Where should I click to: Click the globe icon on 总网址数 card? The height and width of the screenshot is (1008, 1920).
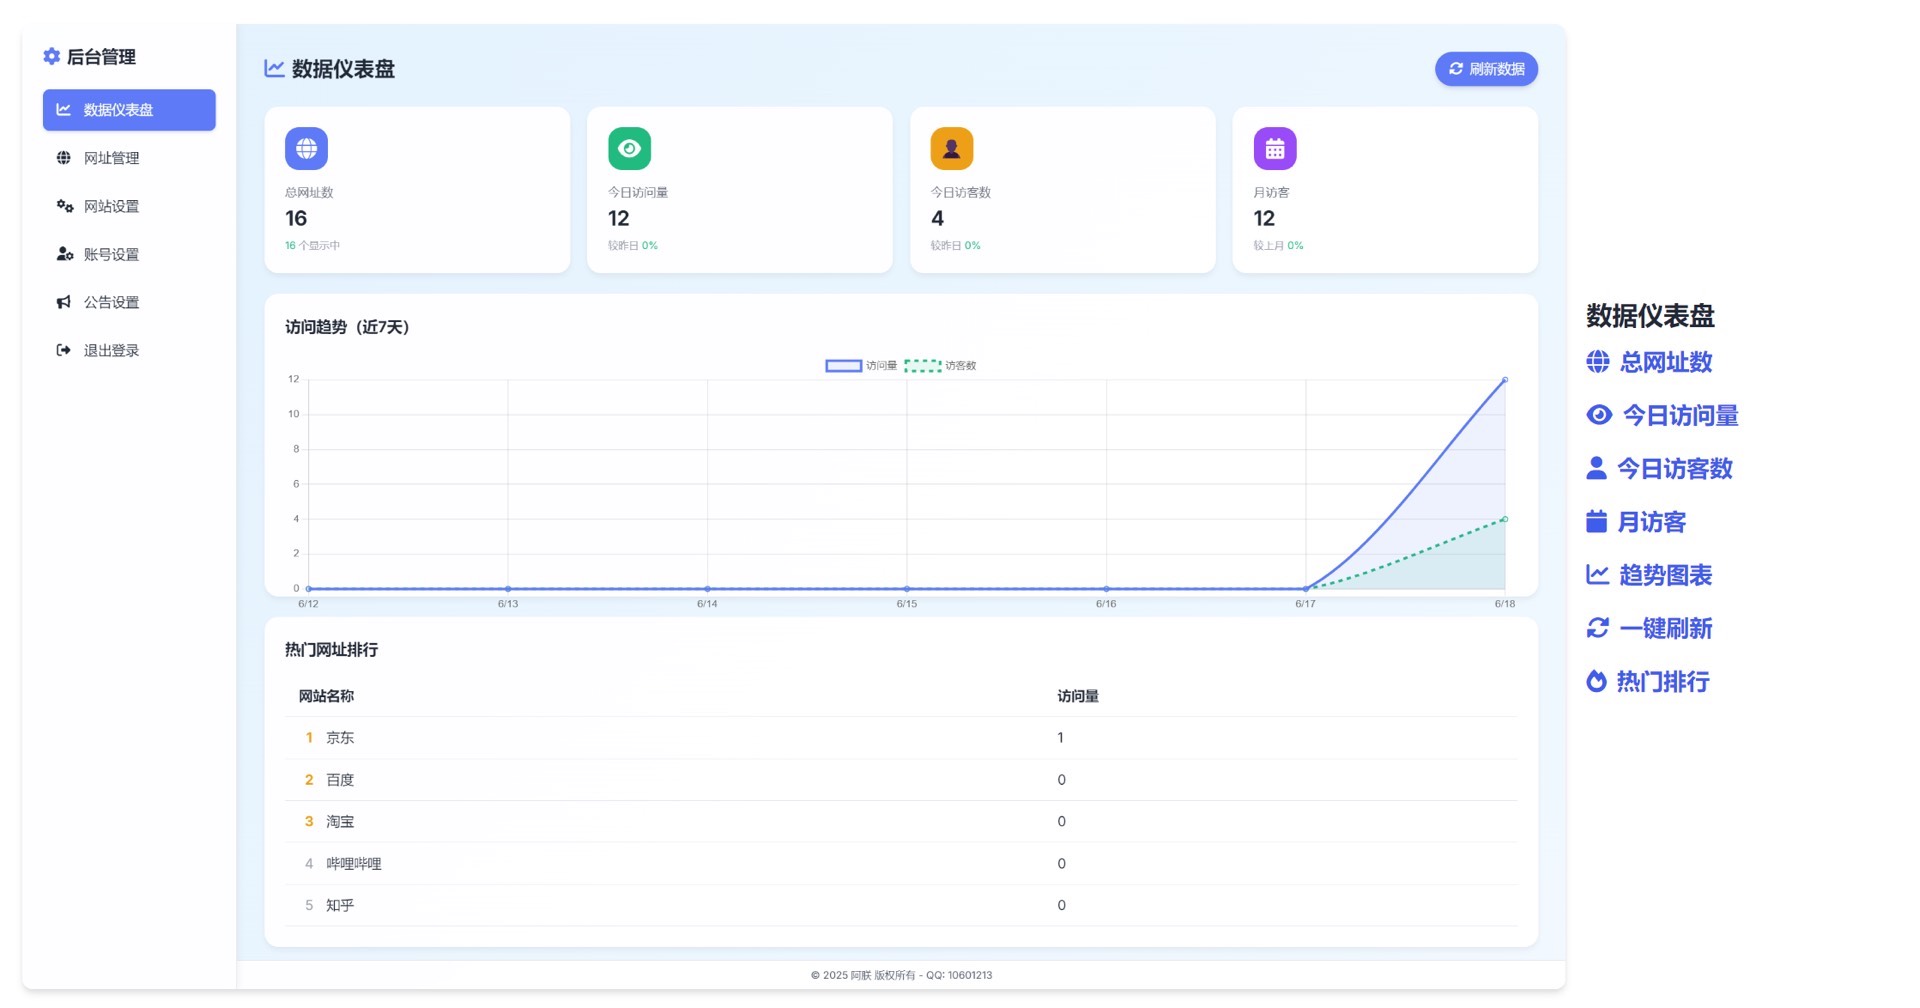pos(306,149)
